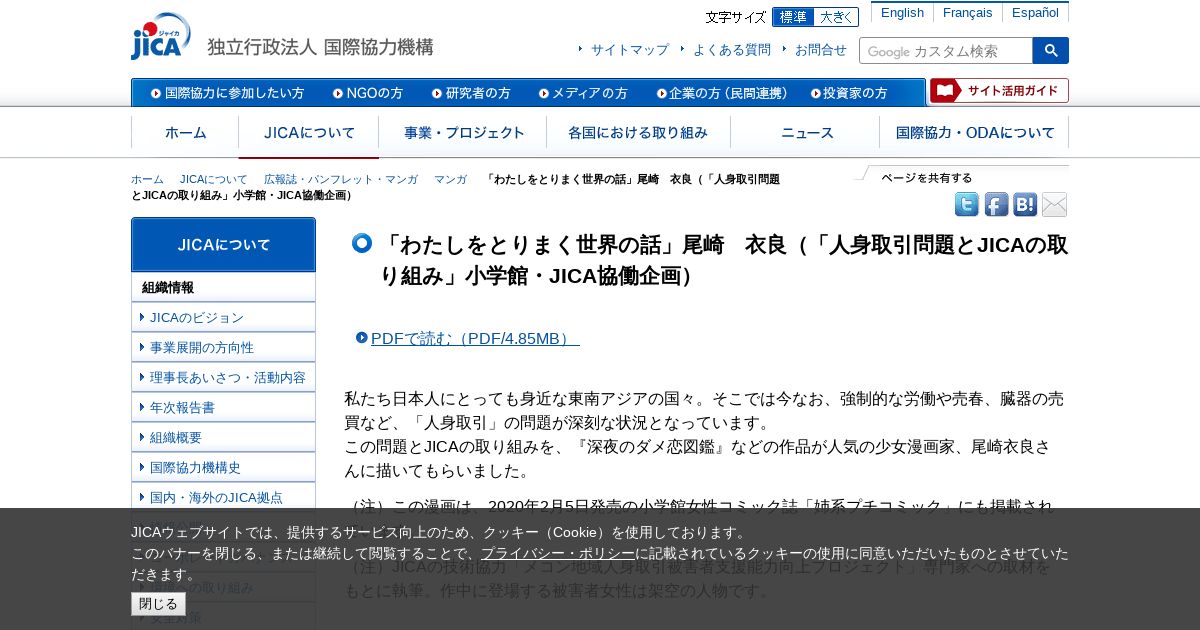Open sidebar 組織概要
1200x630 pixels.
click(223, 437)
